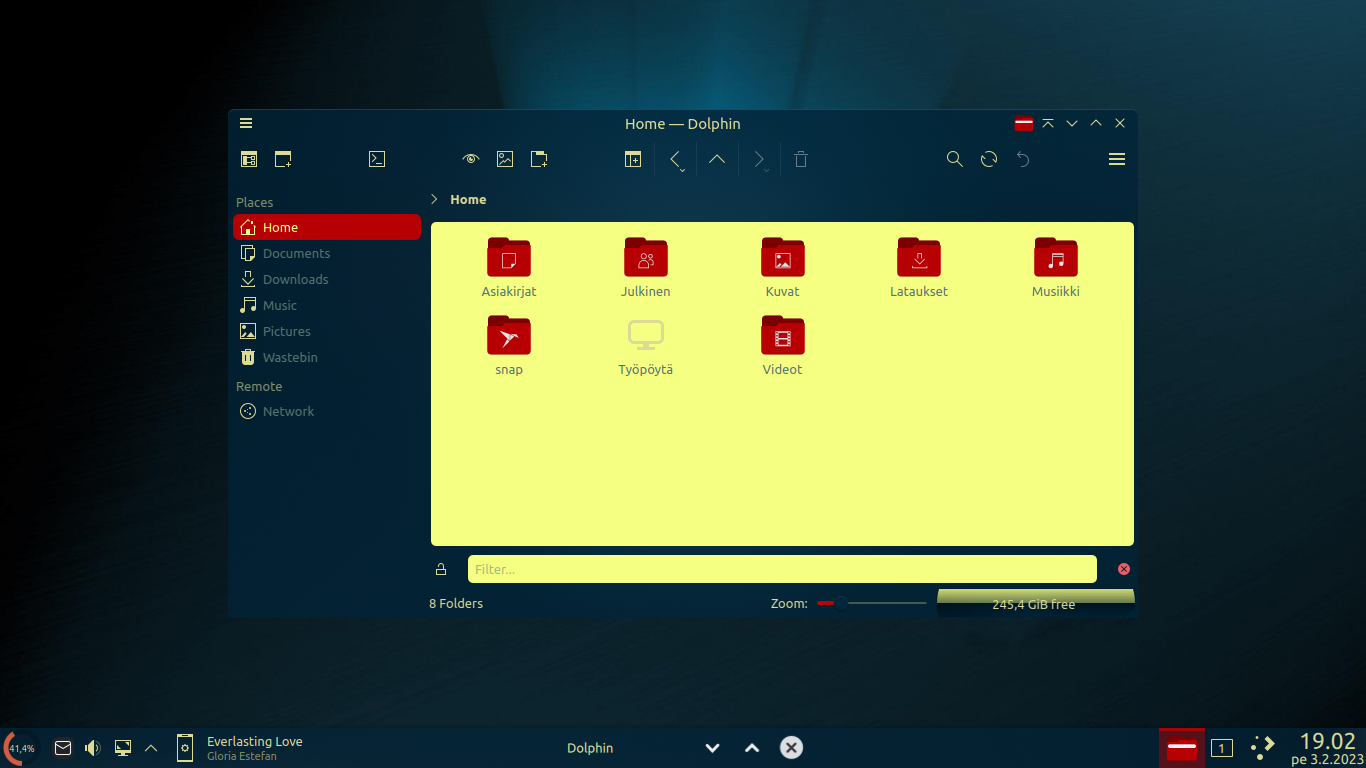Open Network under Remote

pos(327,411)
